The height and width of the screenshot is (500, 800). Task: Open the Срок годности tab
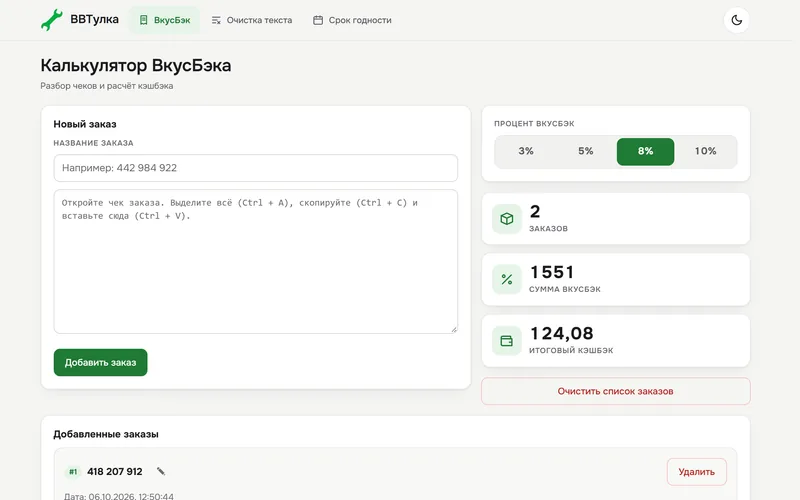click(x=352, y=20)
